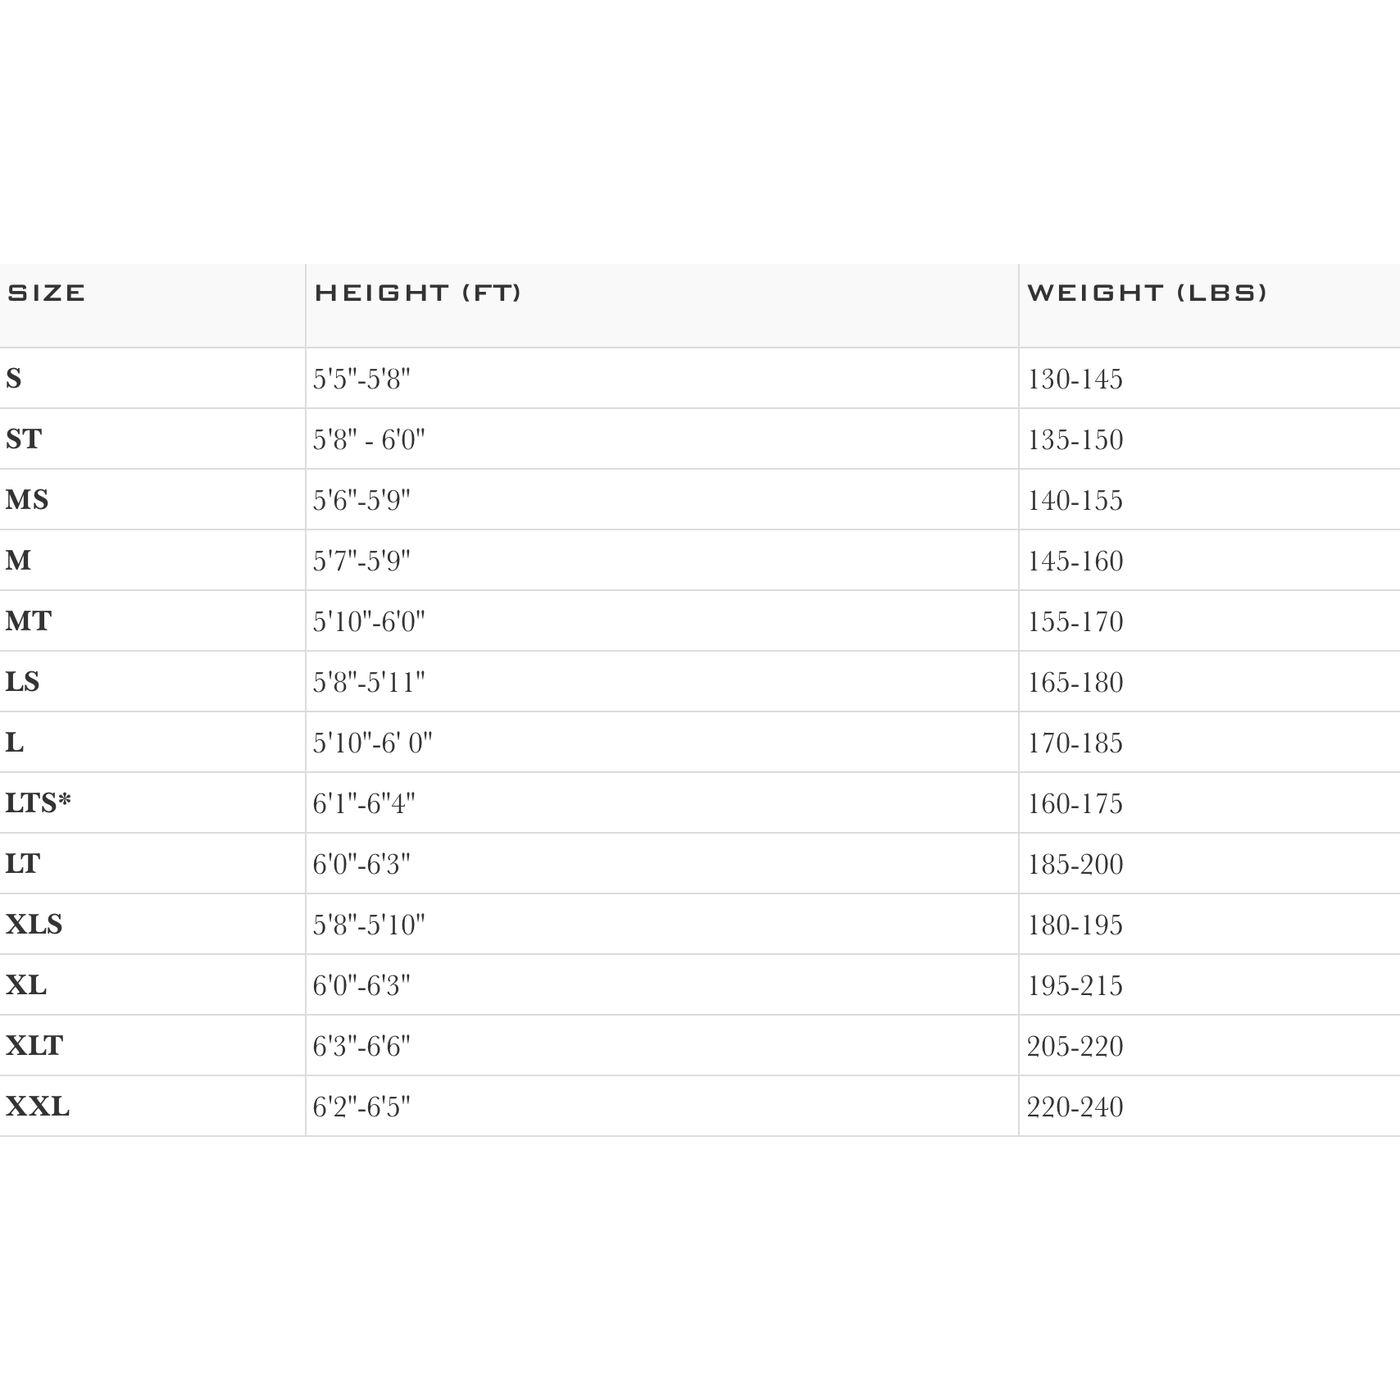Select the S size row label
This screenshot has height=1400, width=1400.
tap(14, 379)
